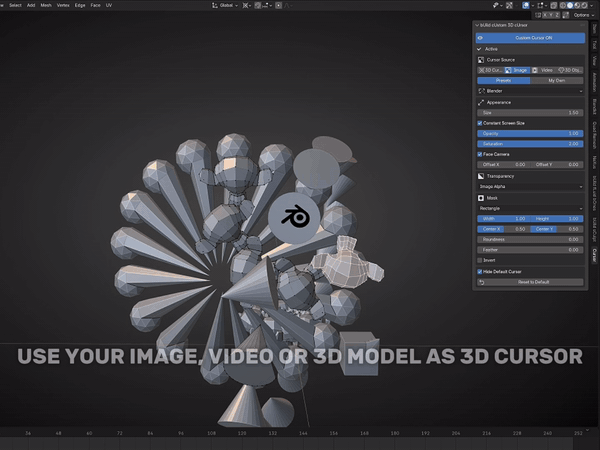This screenshot has height=450, width=600.
Task: Click the Reset to Default arrow icon
Action: coord(482,282)
